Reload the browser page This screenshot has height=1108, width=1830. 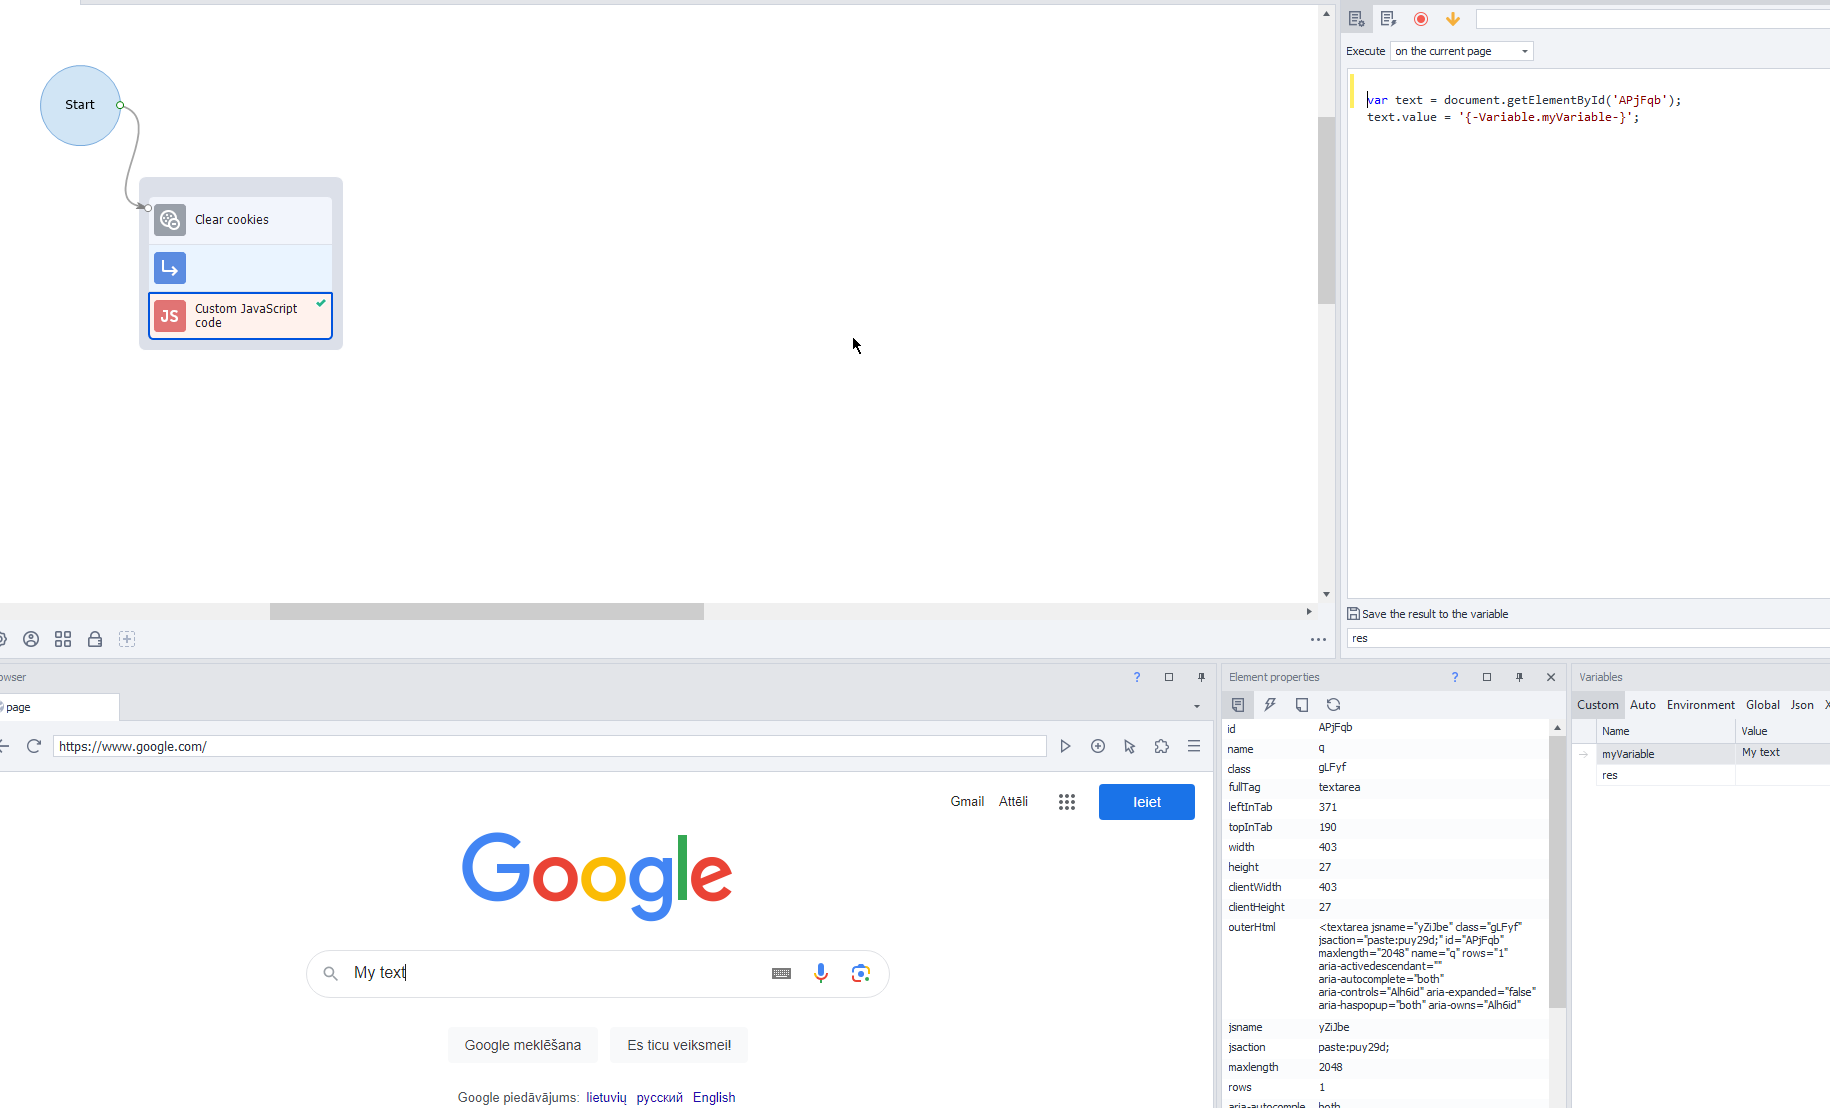point(34,746)
